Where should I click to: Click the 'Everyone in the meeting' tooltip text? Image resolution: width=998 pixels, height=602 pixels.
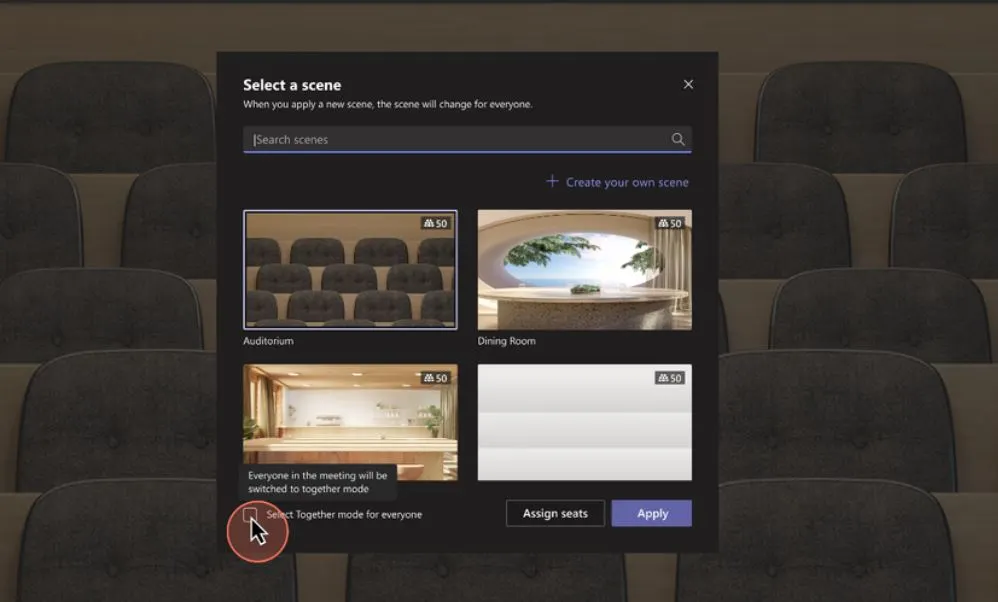tap(318, 482)
